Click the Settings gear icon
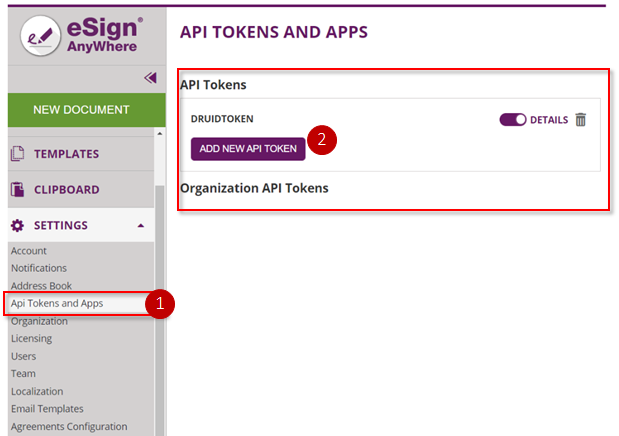This screenshot has height=436, width=619. point(17,226)
